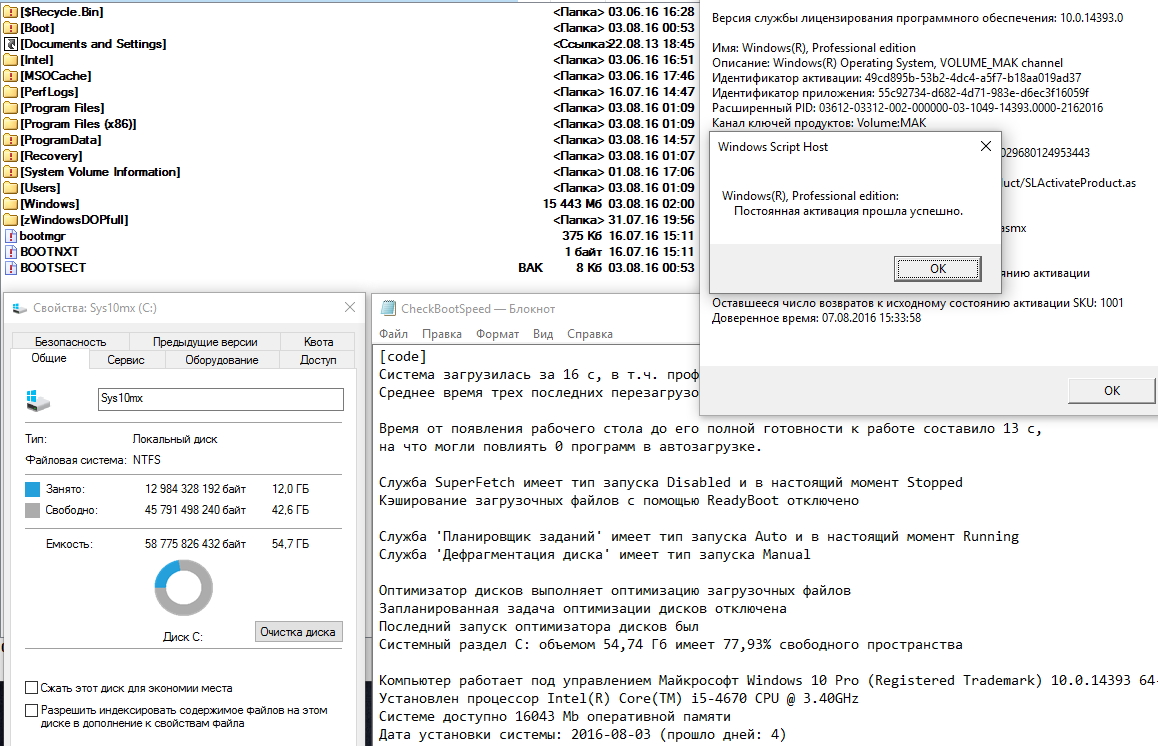Select the [Users] folder icon
This screenshot has height=746, width=1158.
tap(10, 188)
